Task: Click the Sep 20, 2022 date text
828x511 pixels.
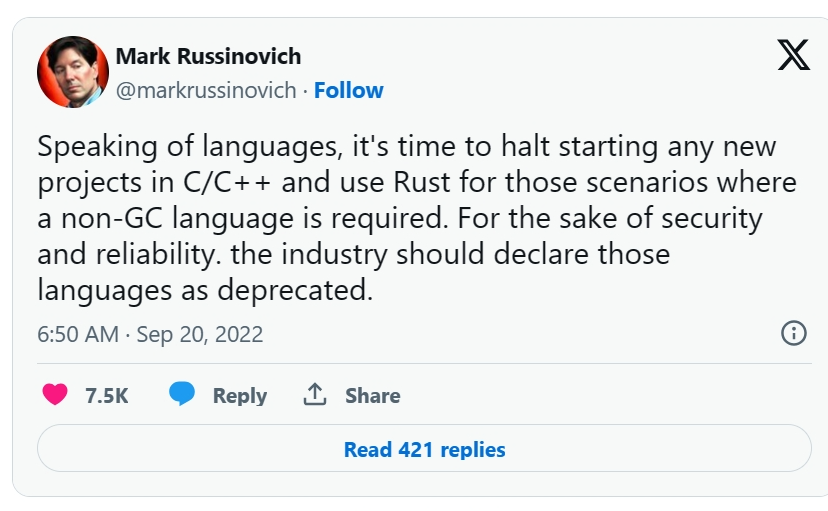Action: pos(200,334)
